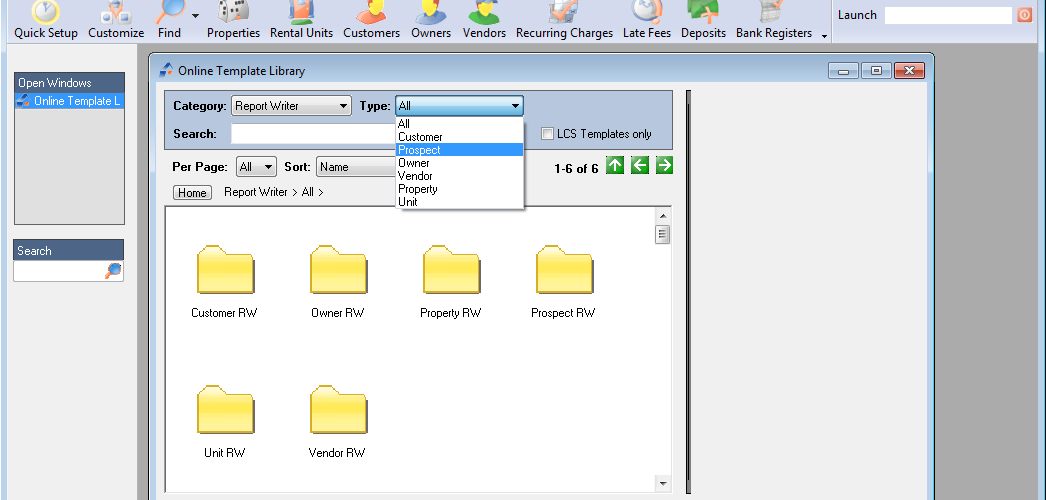Collapse the Type dropdown showing All

(459, 106)
